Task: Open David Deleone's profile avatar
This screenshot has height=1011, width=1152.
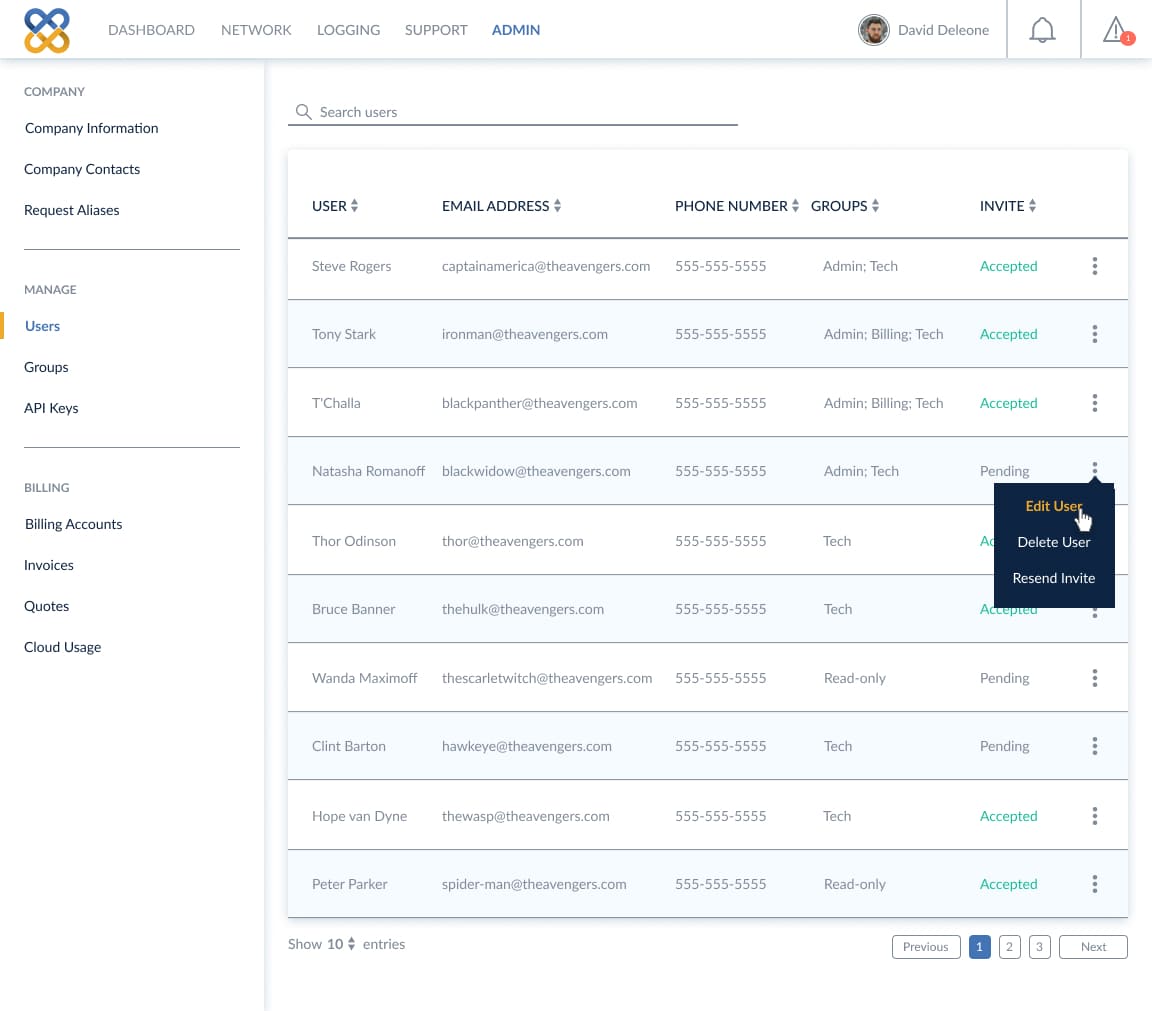Action: point(874,30)
